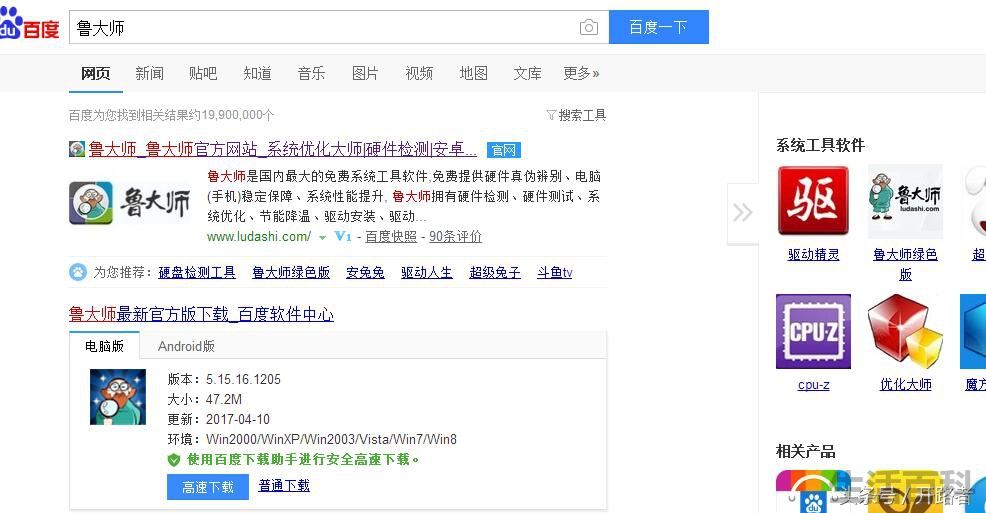Expand the sidebar with the double-arrow toggle

743,212
